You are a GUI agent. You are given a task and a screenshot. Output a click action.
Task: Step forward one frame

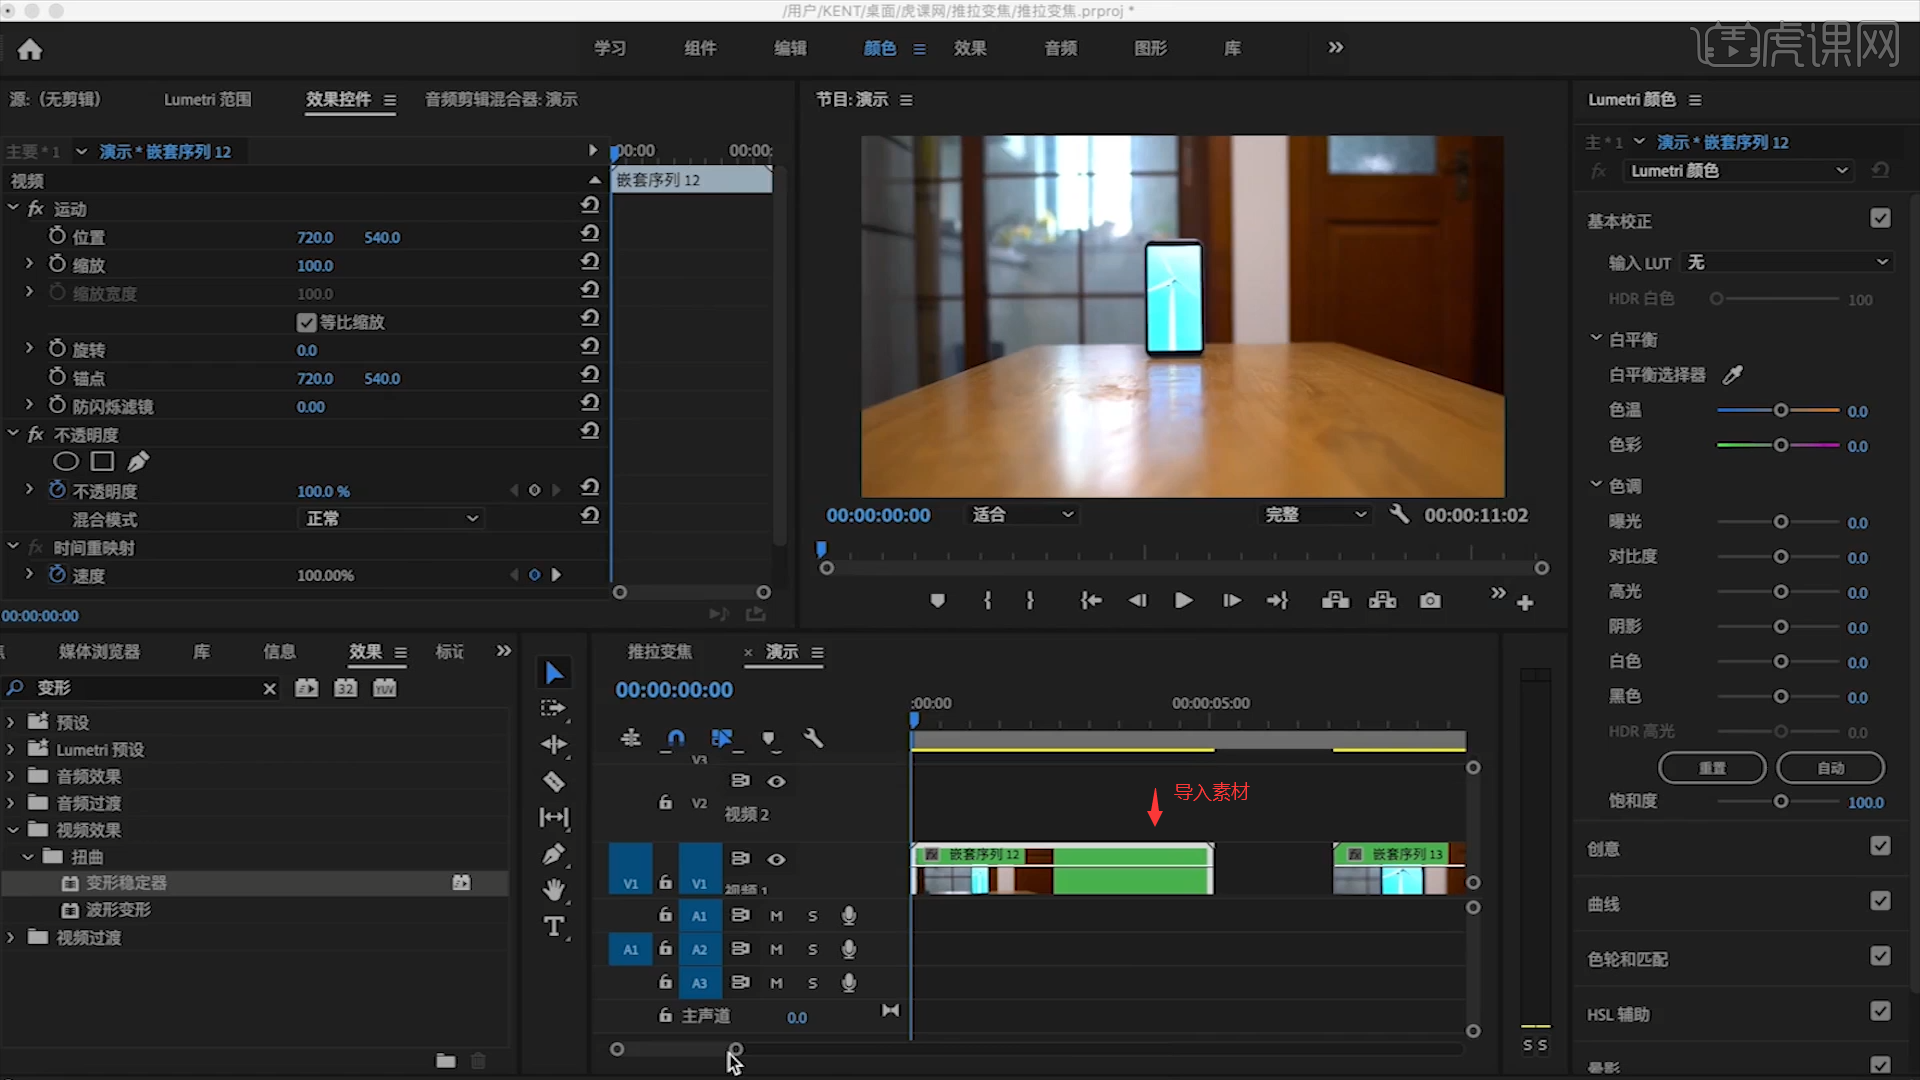(1232, 601)
